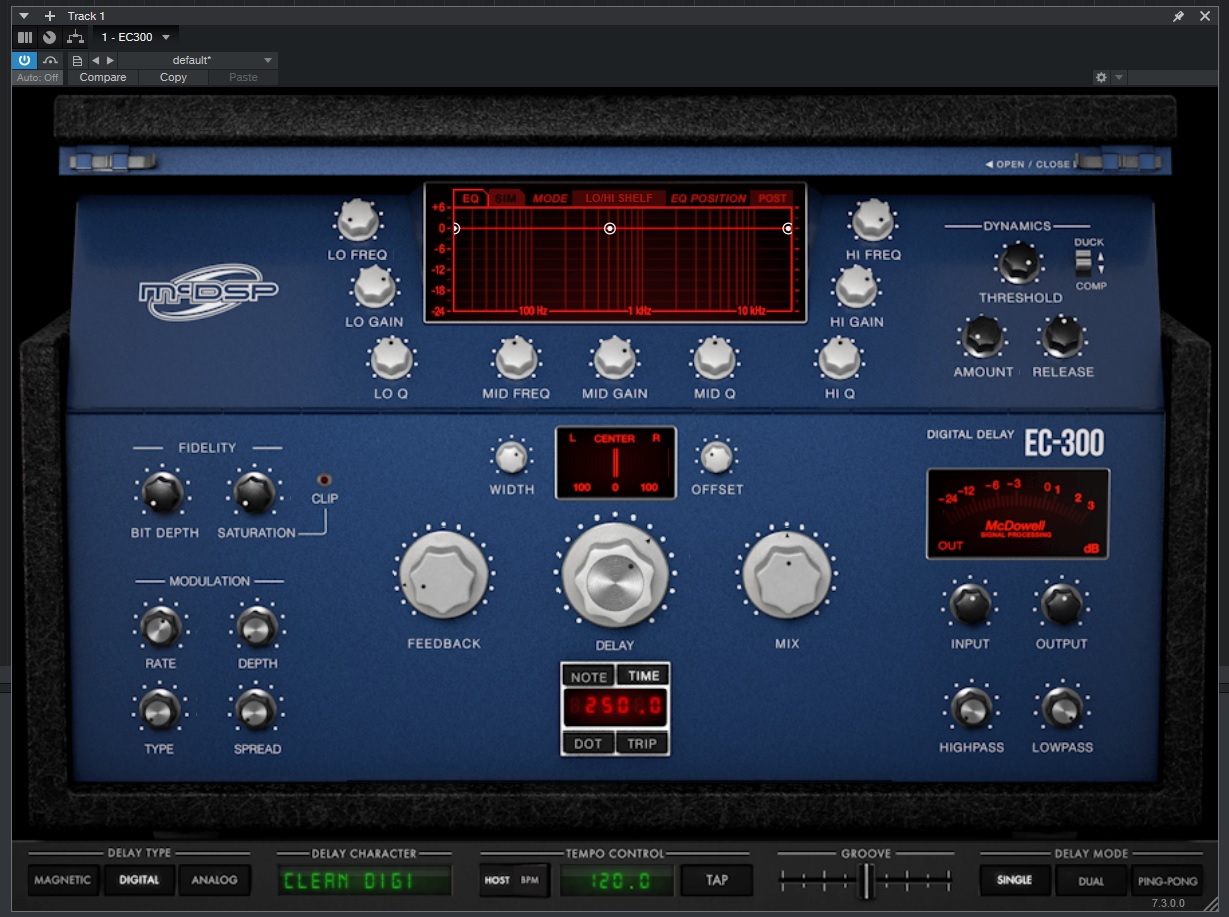
Task: Click the modulation DEPTH knob
Action: (257, 627)
